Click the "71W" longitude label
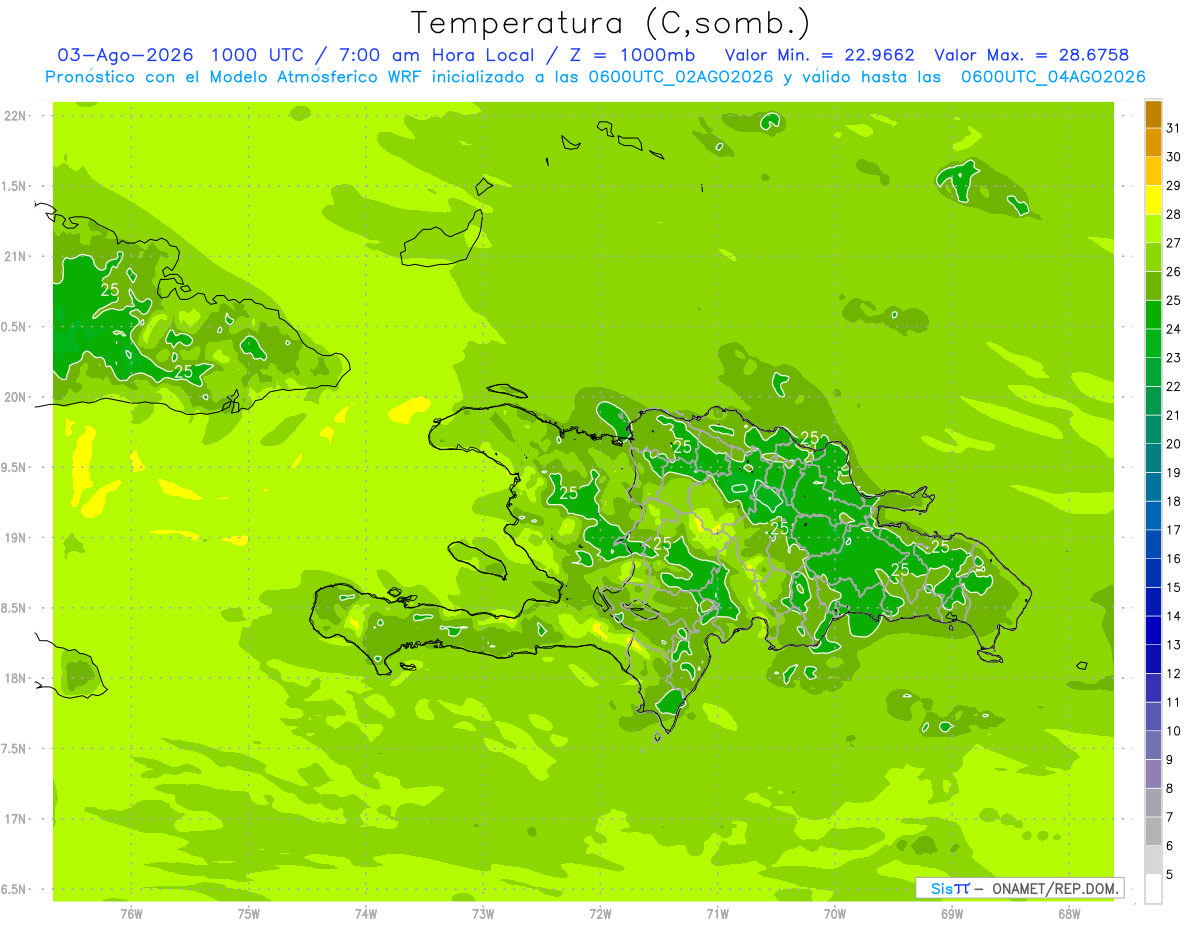 click(717, 913)
